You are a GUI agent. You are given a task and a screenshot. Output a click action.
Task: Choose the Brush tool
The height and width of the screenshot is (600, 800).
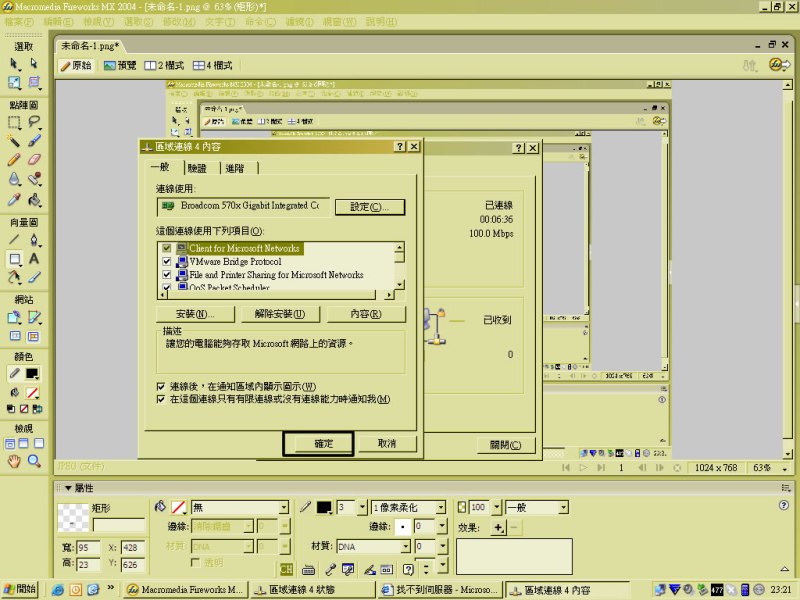coord(34,141)
